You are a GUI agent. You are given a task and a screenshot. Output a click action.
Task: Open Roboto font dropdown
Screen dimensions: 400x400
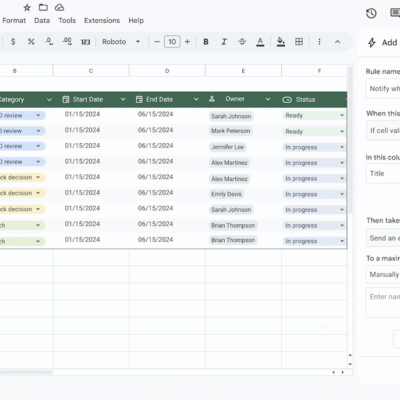(121, 42)
